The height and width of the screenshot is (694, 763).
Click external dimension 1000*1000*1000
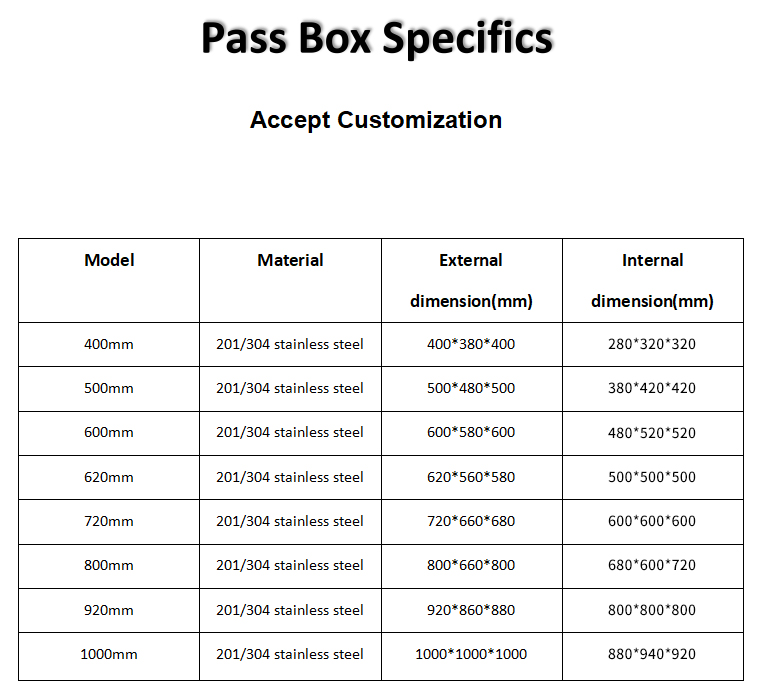coord(471,654)
